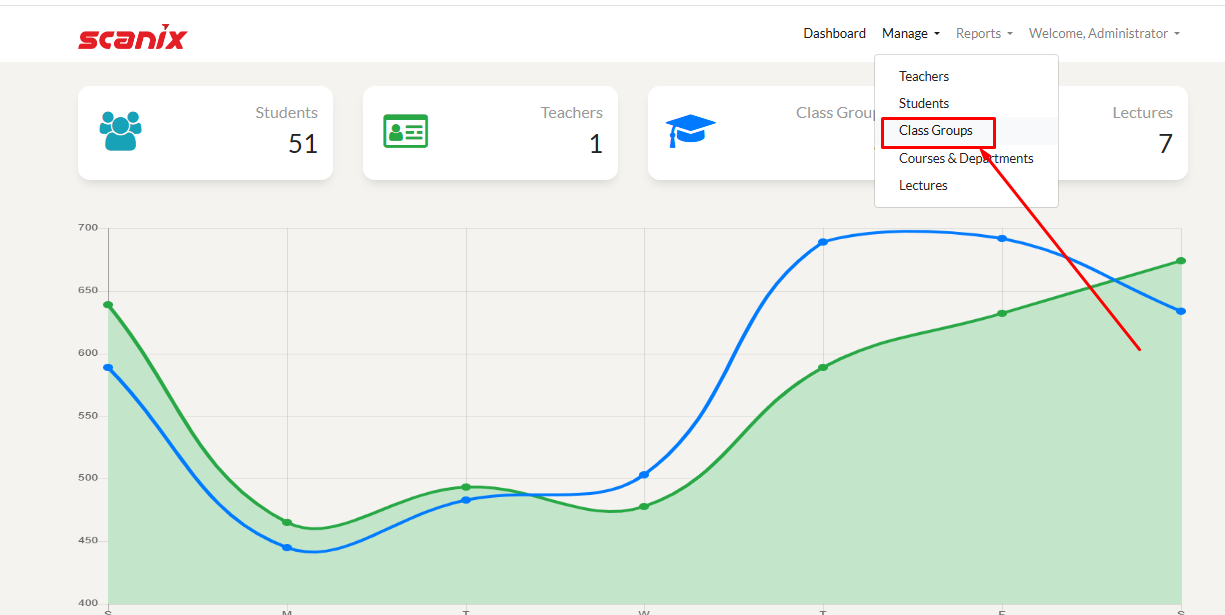The height and width of the screenshot is (615, 1225).
Task: Expand the Reports dropdown
Action: click(x=984, y=34)
